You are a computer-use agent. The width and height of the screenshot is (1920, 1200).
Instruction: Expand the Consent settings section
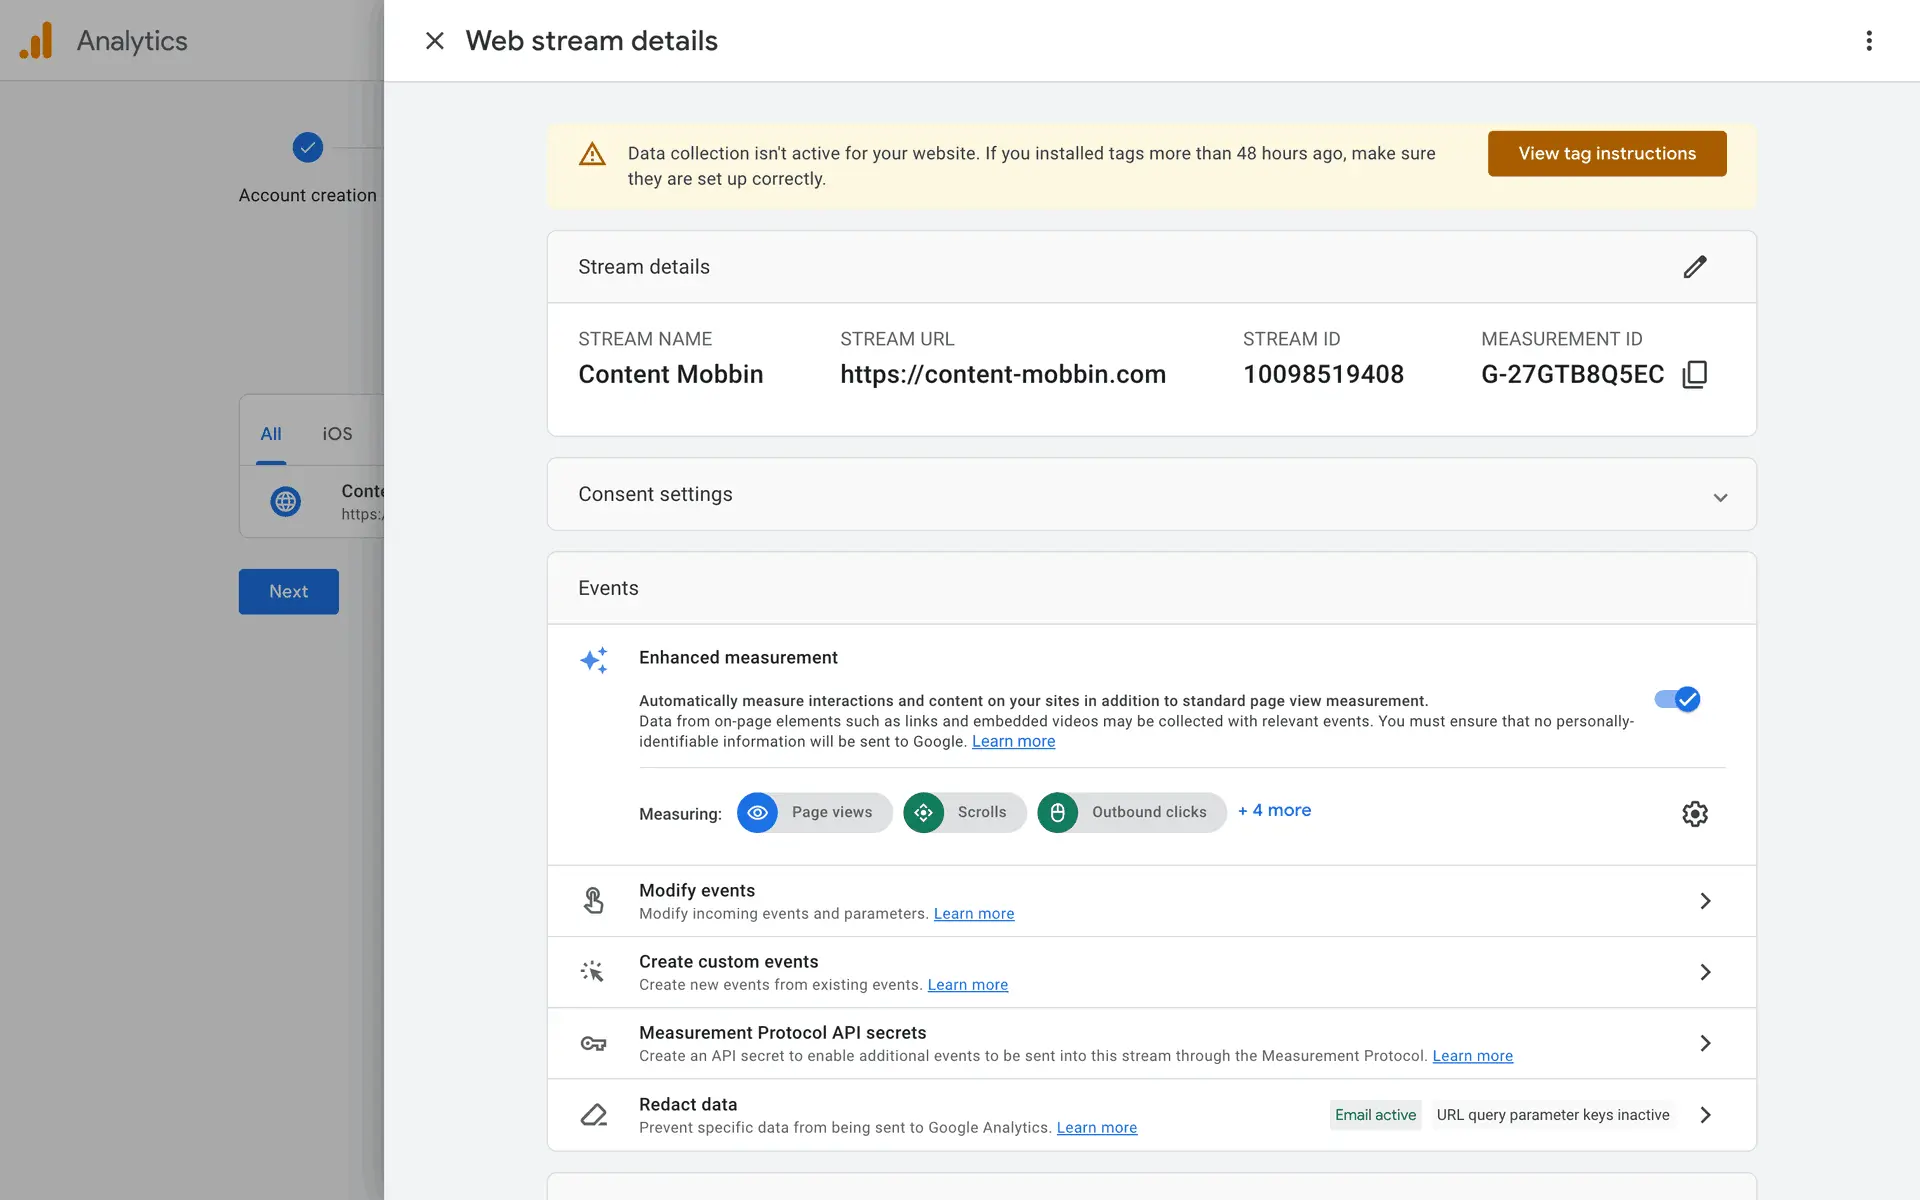tap(1719, 497)
